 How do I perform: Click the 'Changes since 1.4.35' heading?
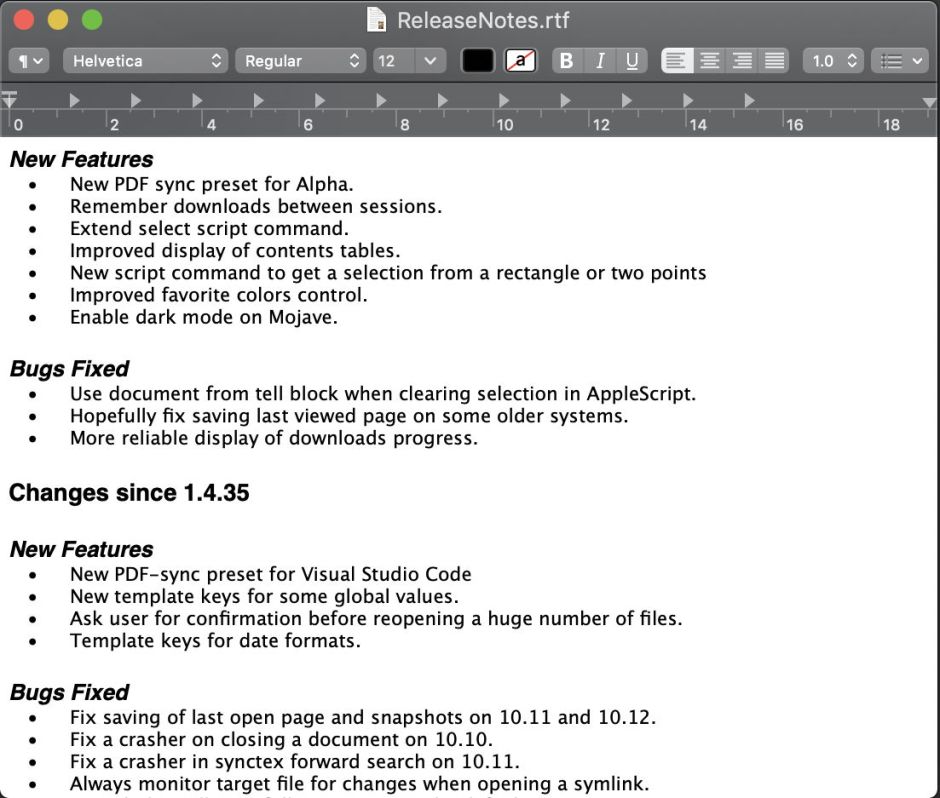point(129,493)
